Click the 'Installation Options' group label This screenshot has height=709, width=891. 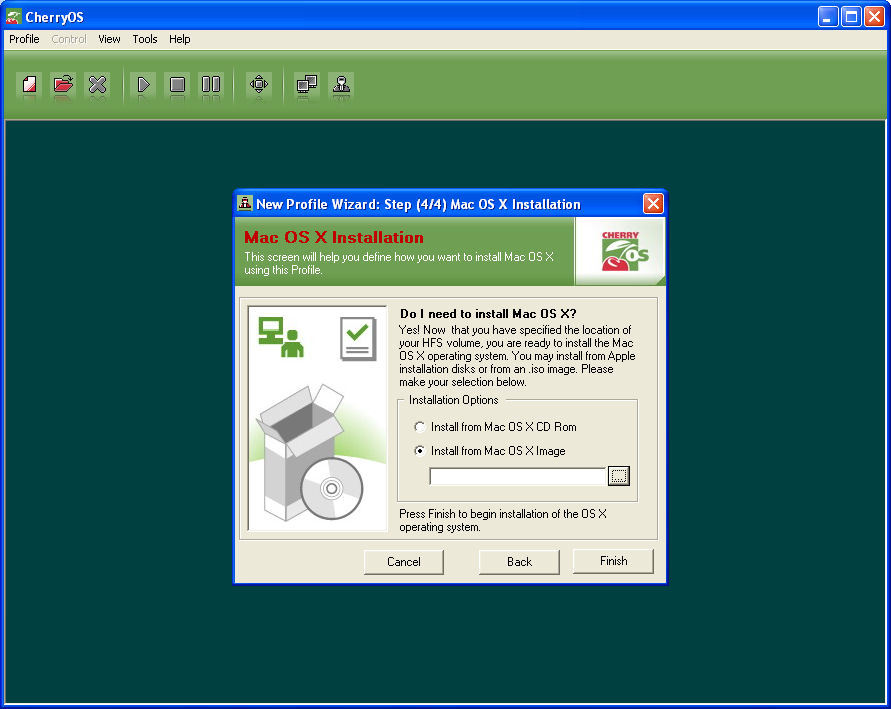(x=453, y=400)
